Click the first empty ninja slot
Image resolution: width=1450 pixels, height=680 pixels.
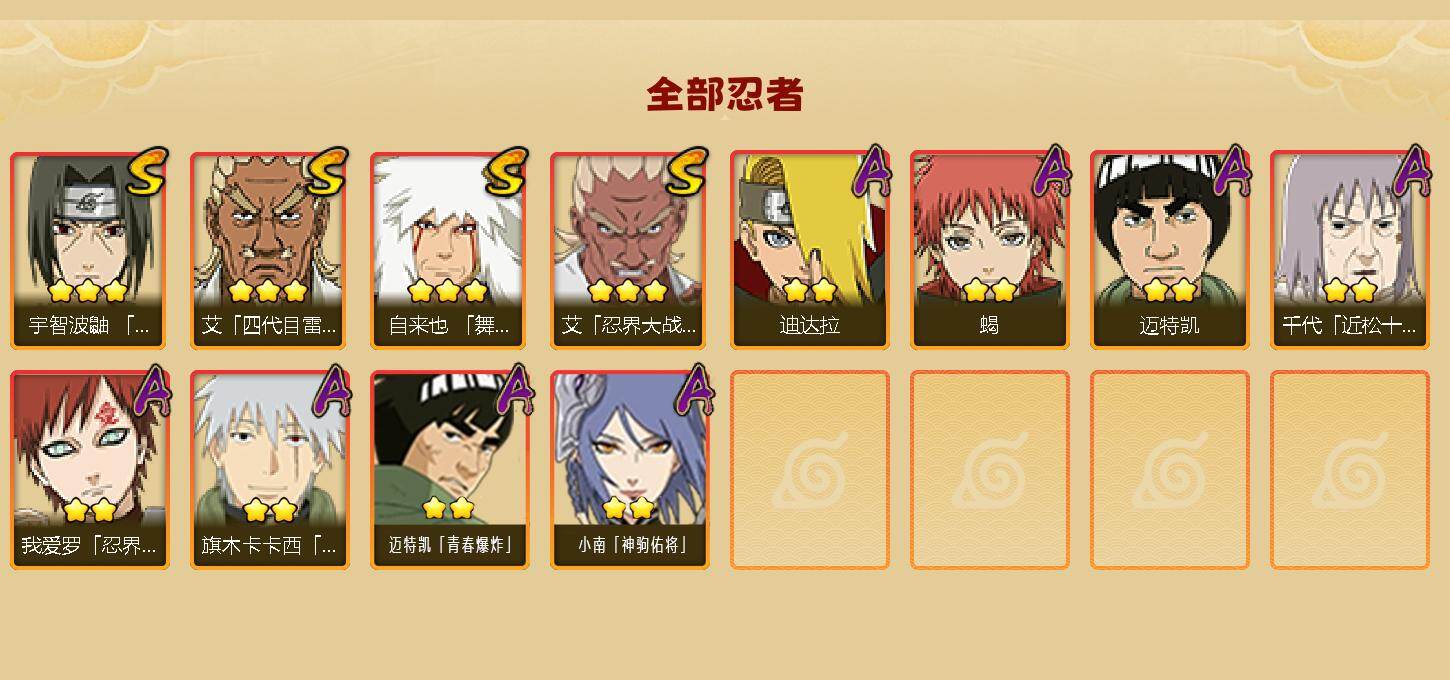(x=809, y=470)
